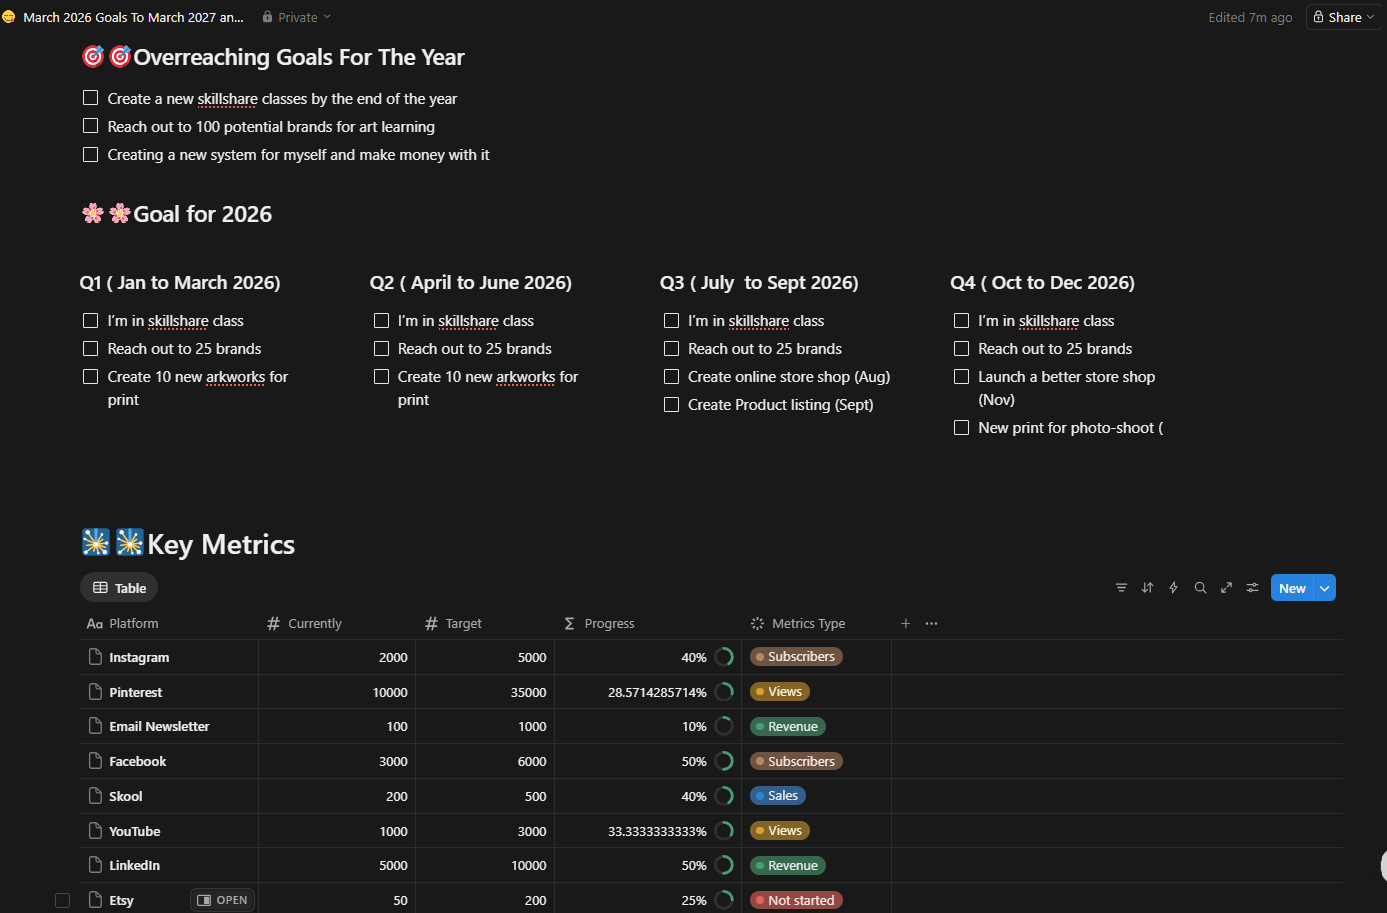
Task: Open the Instagram page
Action: 139,657
